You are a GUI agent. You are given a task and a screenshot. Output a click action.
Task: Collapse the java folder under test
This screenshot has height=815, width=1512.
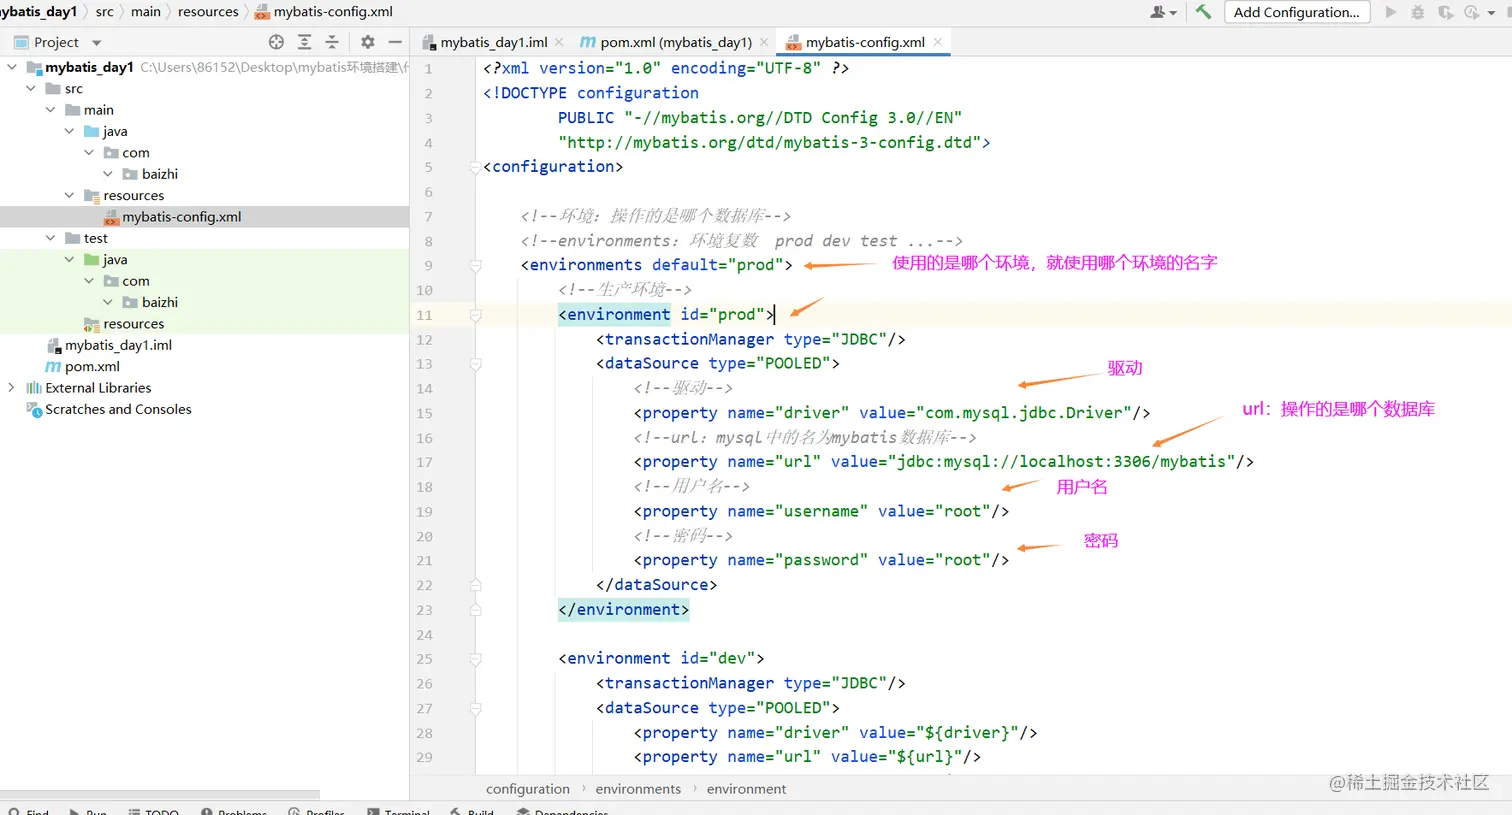tap(69, 259)
